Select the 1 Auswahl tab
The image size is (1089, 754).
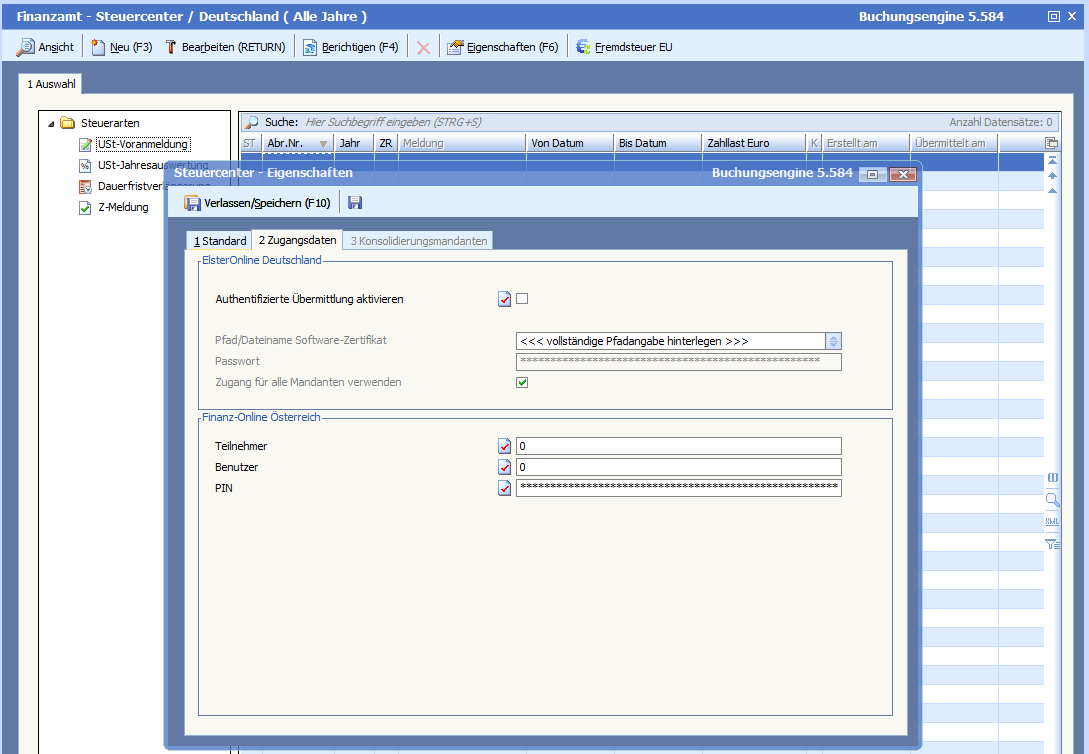[x=51, y=84]
